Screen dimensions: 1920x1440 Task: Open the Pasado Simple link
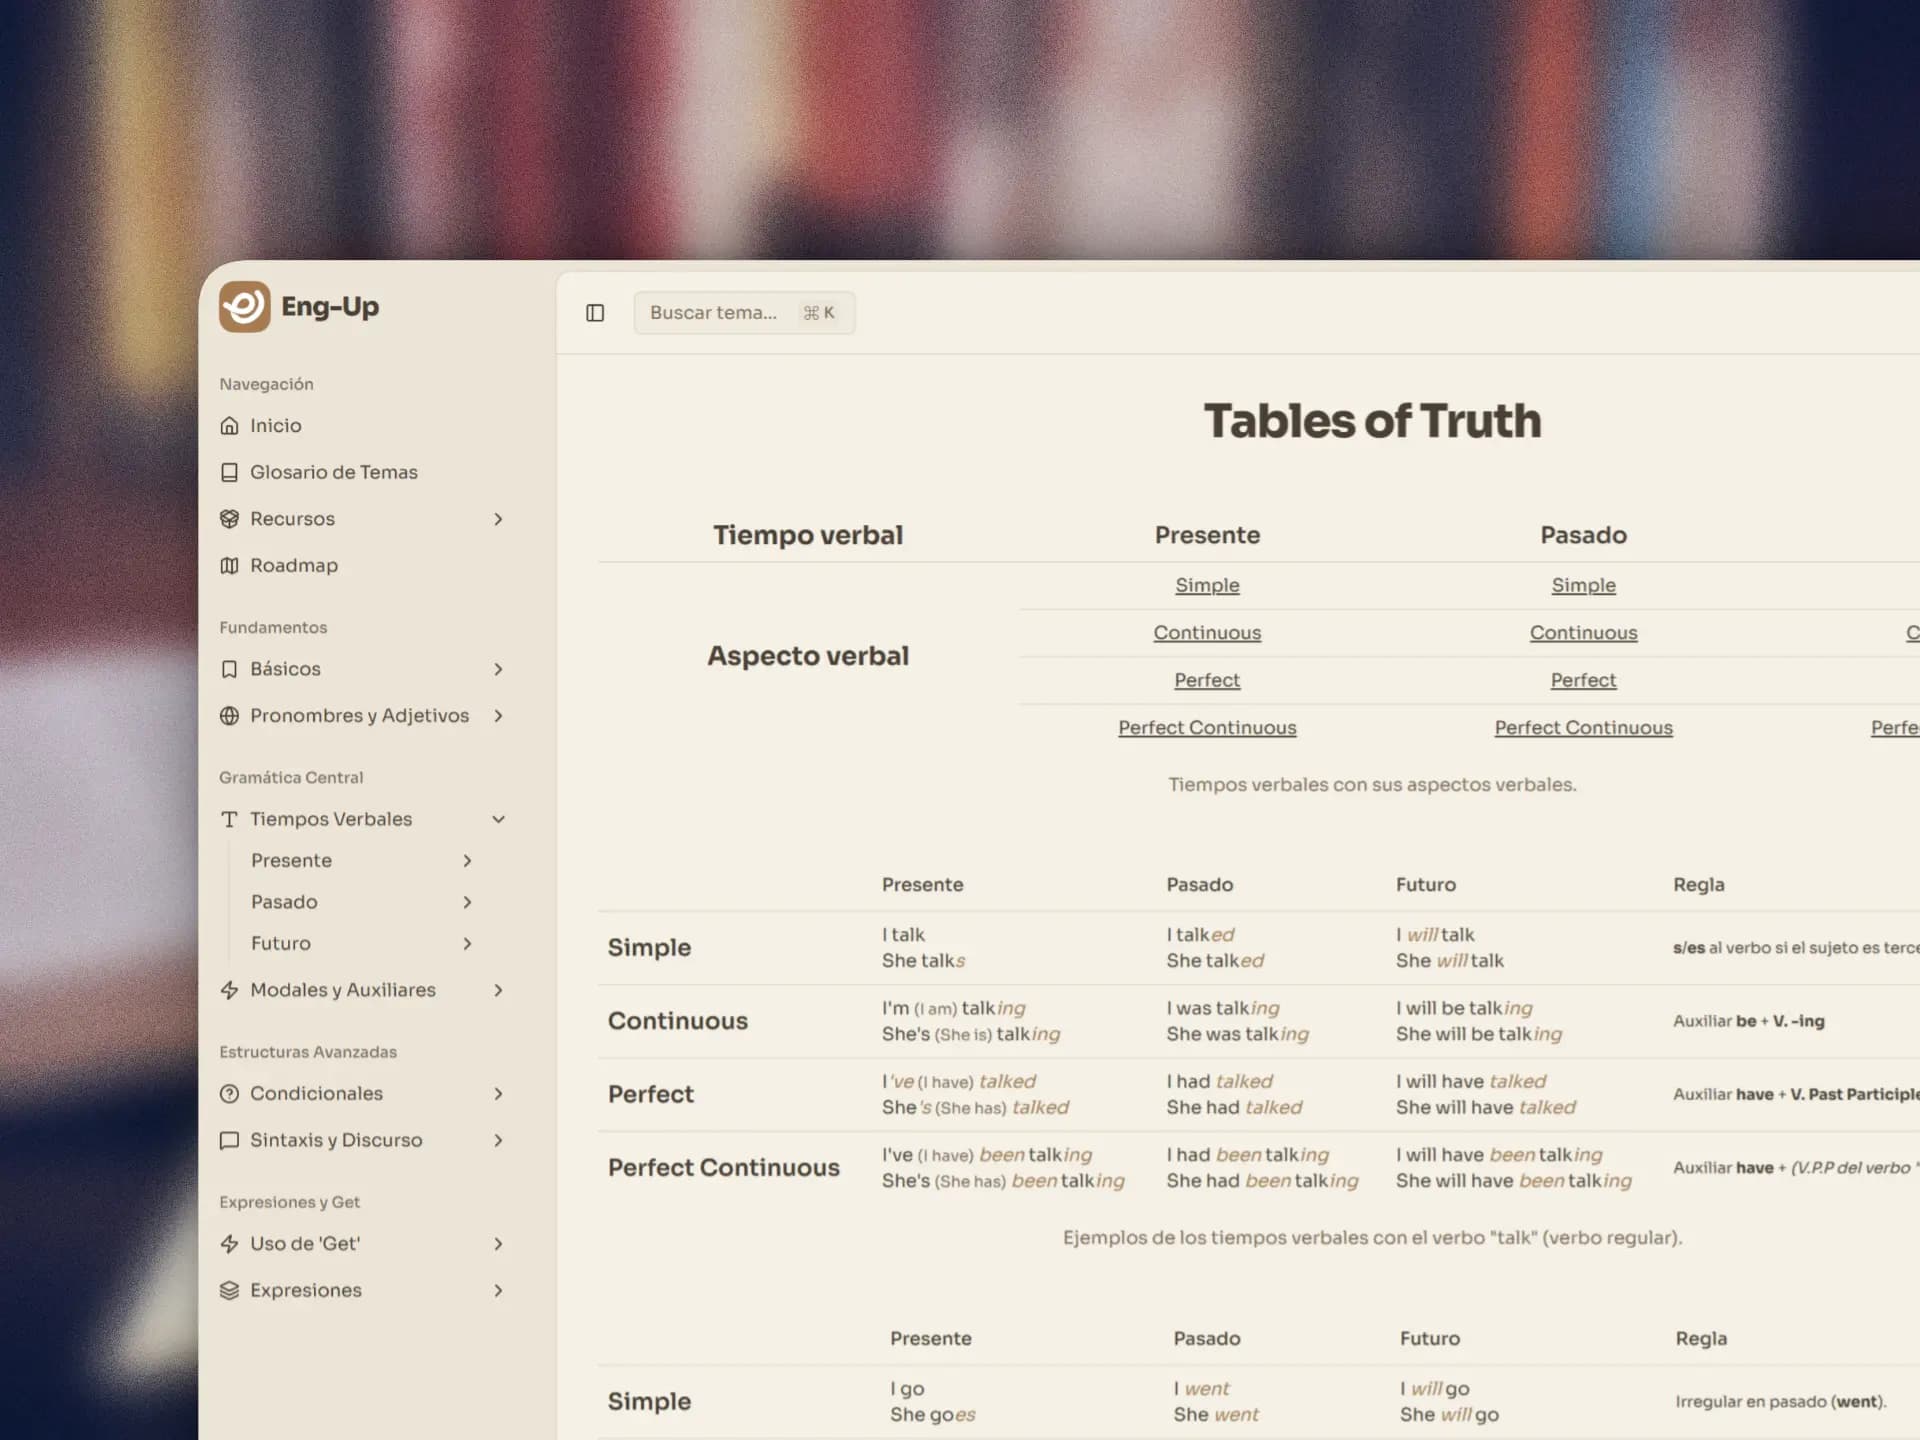pos(1583,585)
